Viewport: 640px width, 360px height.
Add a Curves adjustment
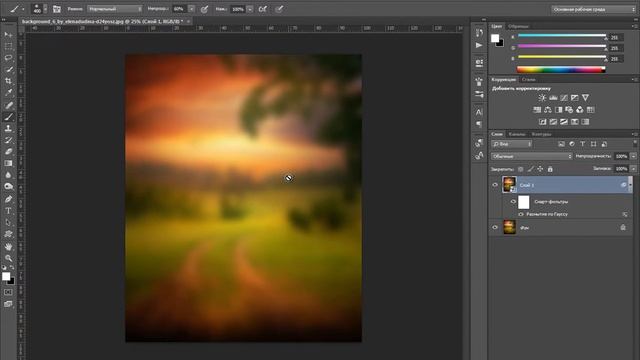(x=564, y=98)
